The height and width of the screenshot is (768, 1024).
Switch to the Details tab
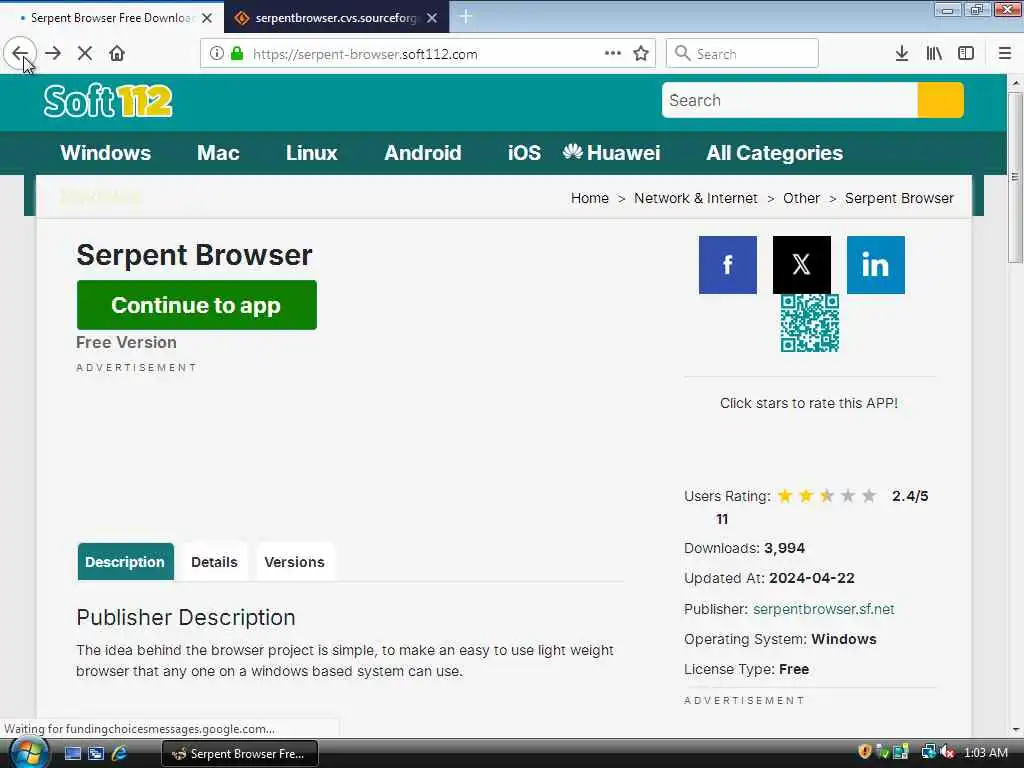(214, 562)
